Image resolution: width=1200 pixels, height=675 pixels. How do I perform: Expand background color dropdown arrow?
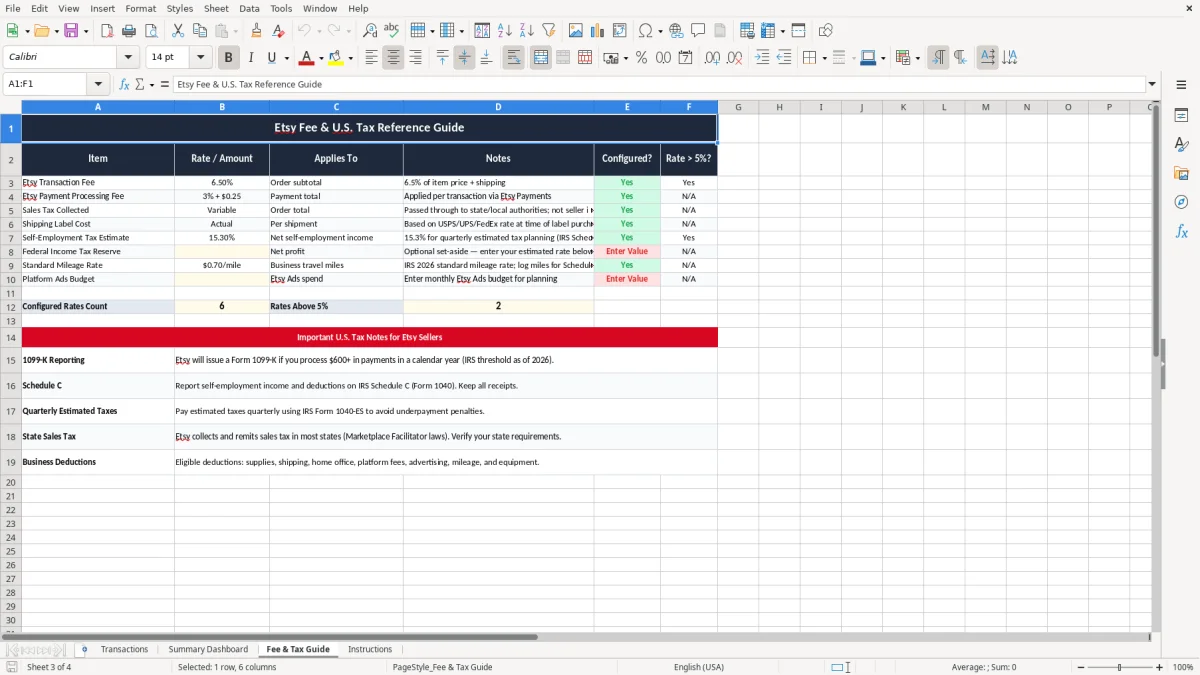click(x=350, y=58)
